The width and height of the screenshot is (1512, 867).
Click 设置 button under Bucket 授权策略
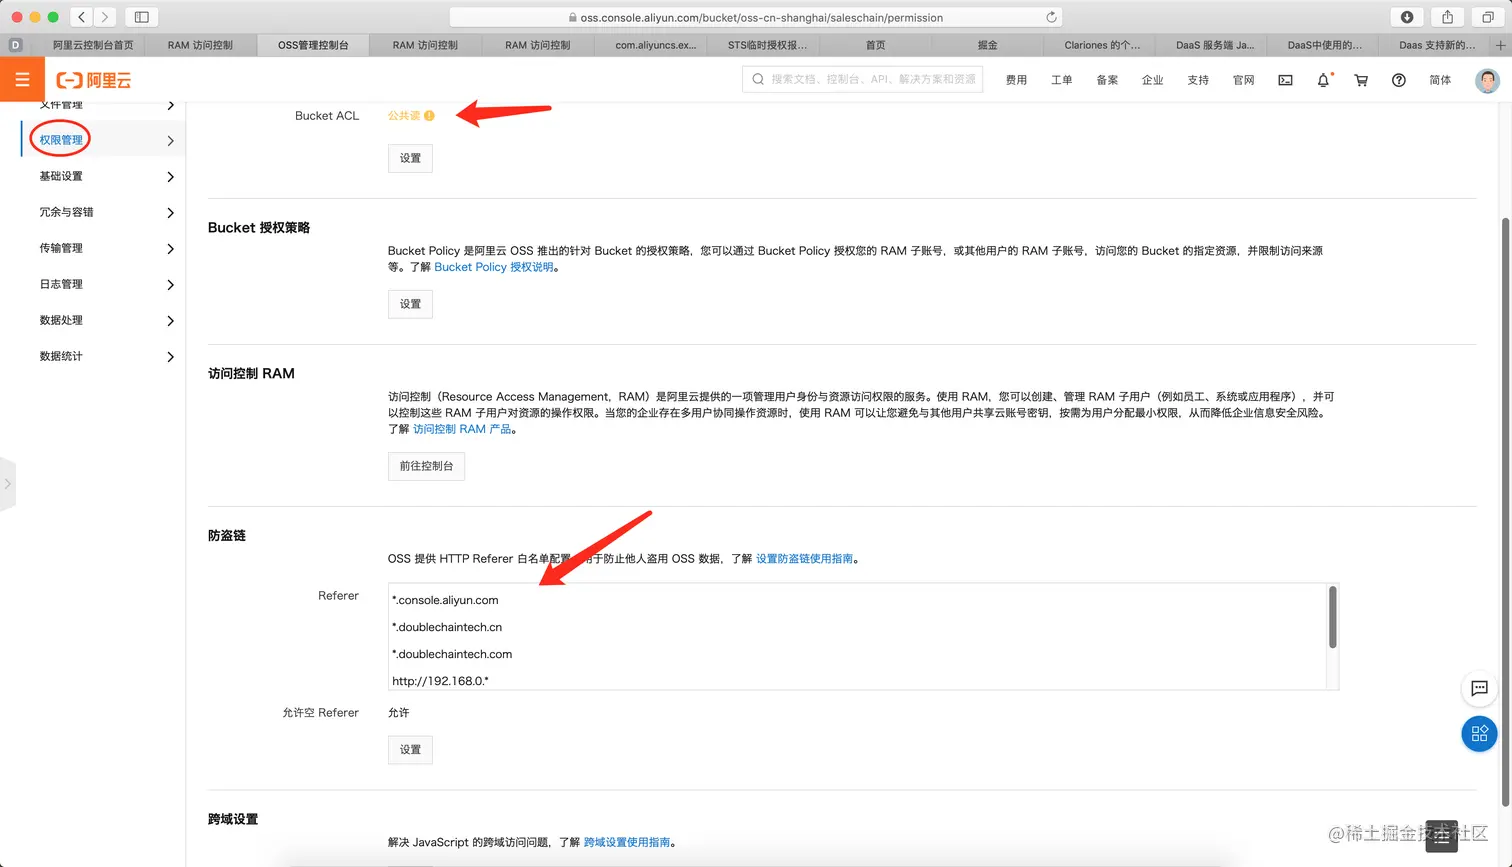tap(410, 304)
